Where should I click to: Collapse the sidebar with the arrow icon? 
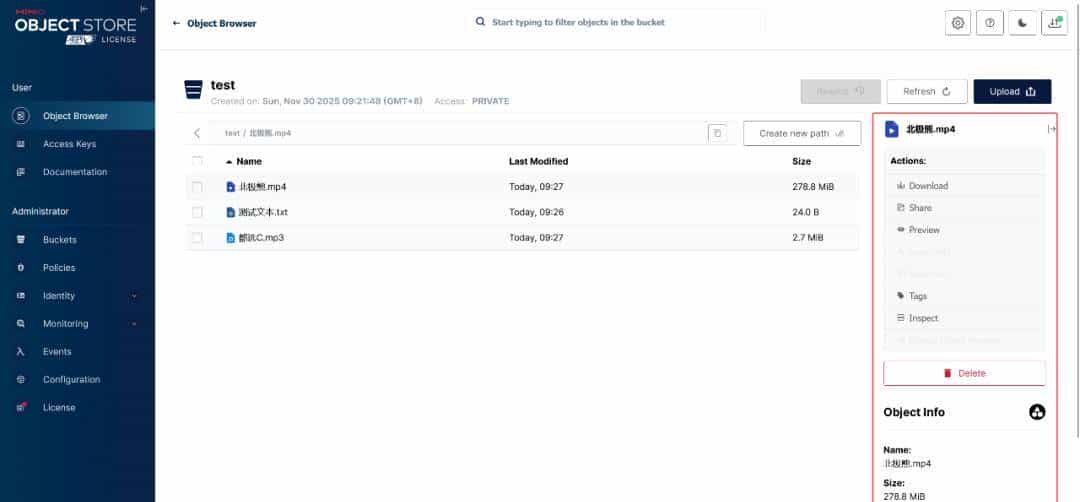[x=143, y=8]
